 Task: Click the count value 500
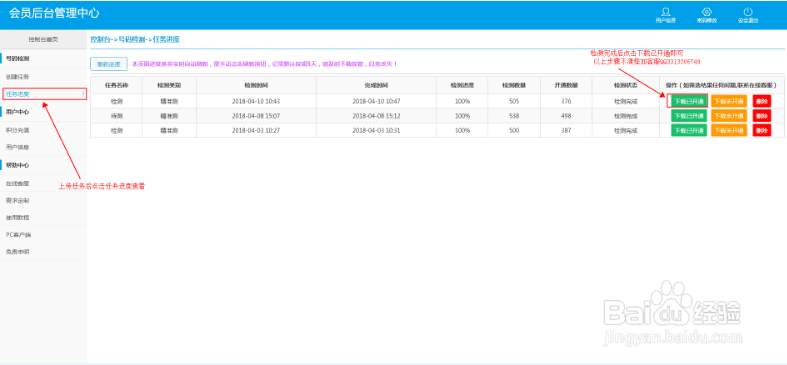click(514, 131)
